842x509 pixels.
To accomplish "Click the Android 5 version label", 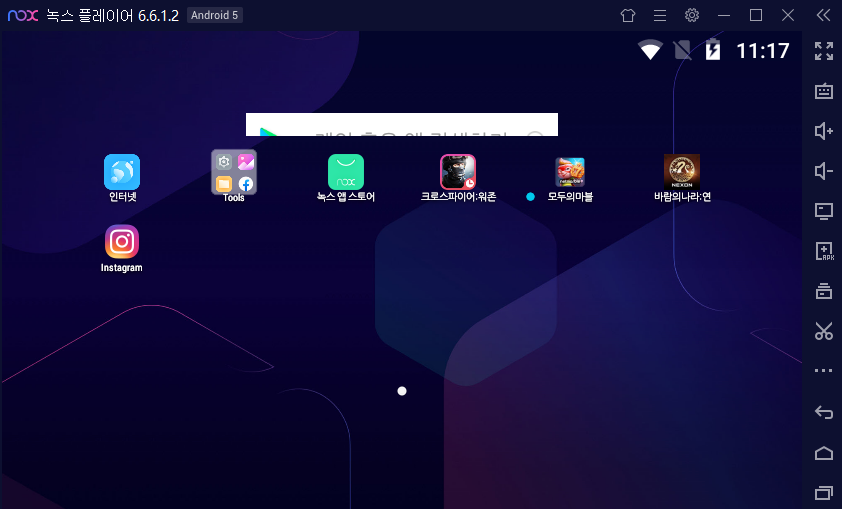I will pos(214,15).
